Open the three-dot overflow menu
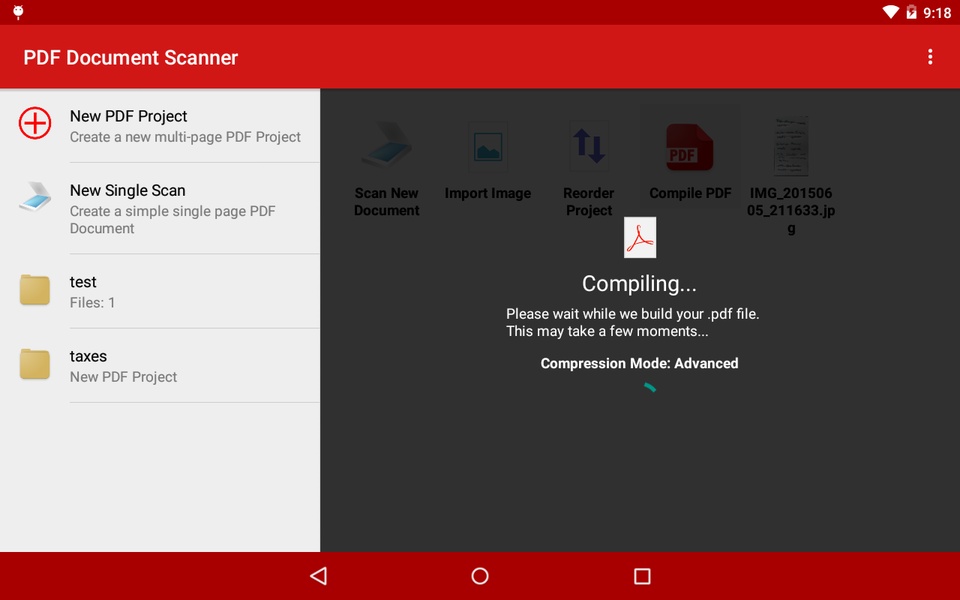This screenshot has width=960, height=600. pyautogui.click(x=930, y=57)
